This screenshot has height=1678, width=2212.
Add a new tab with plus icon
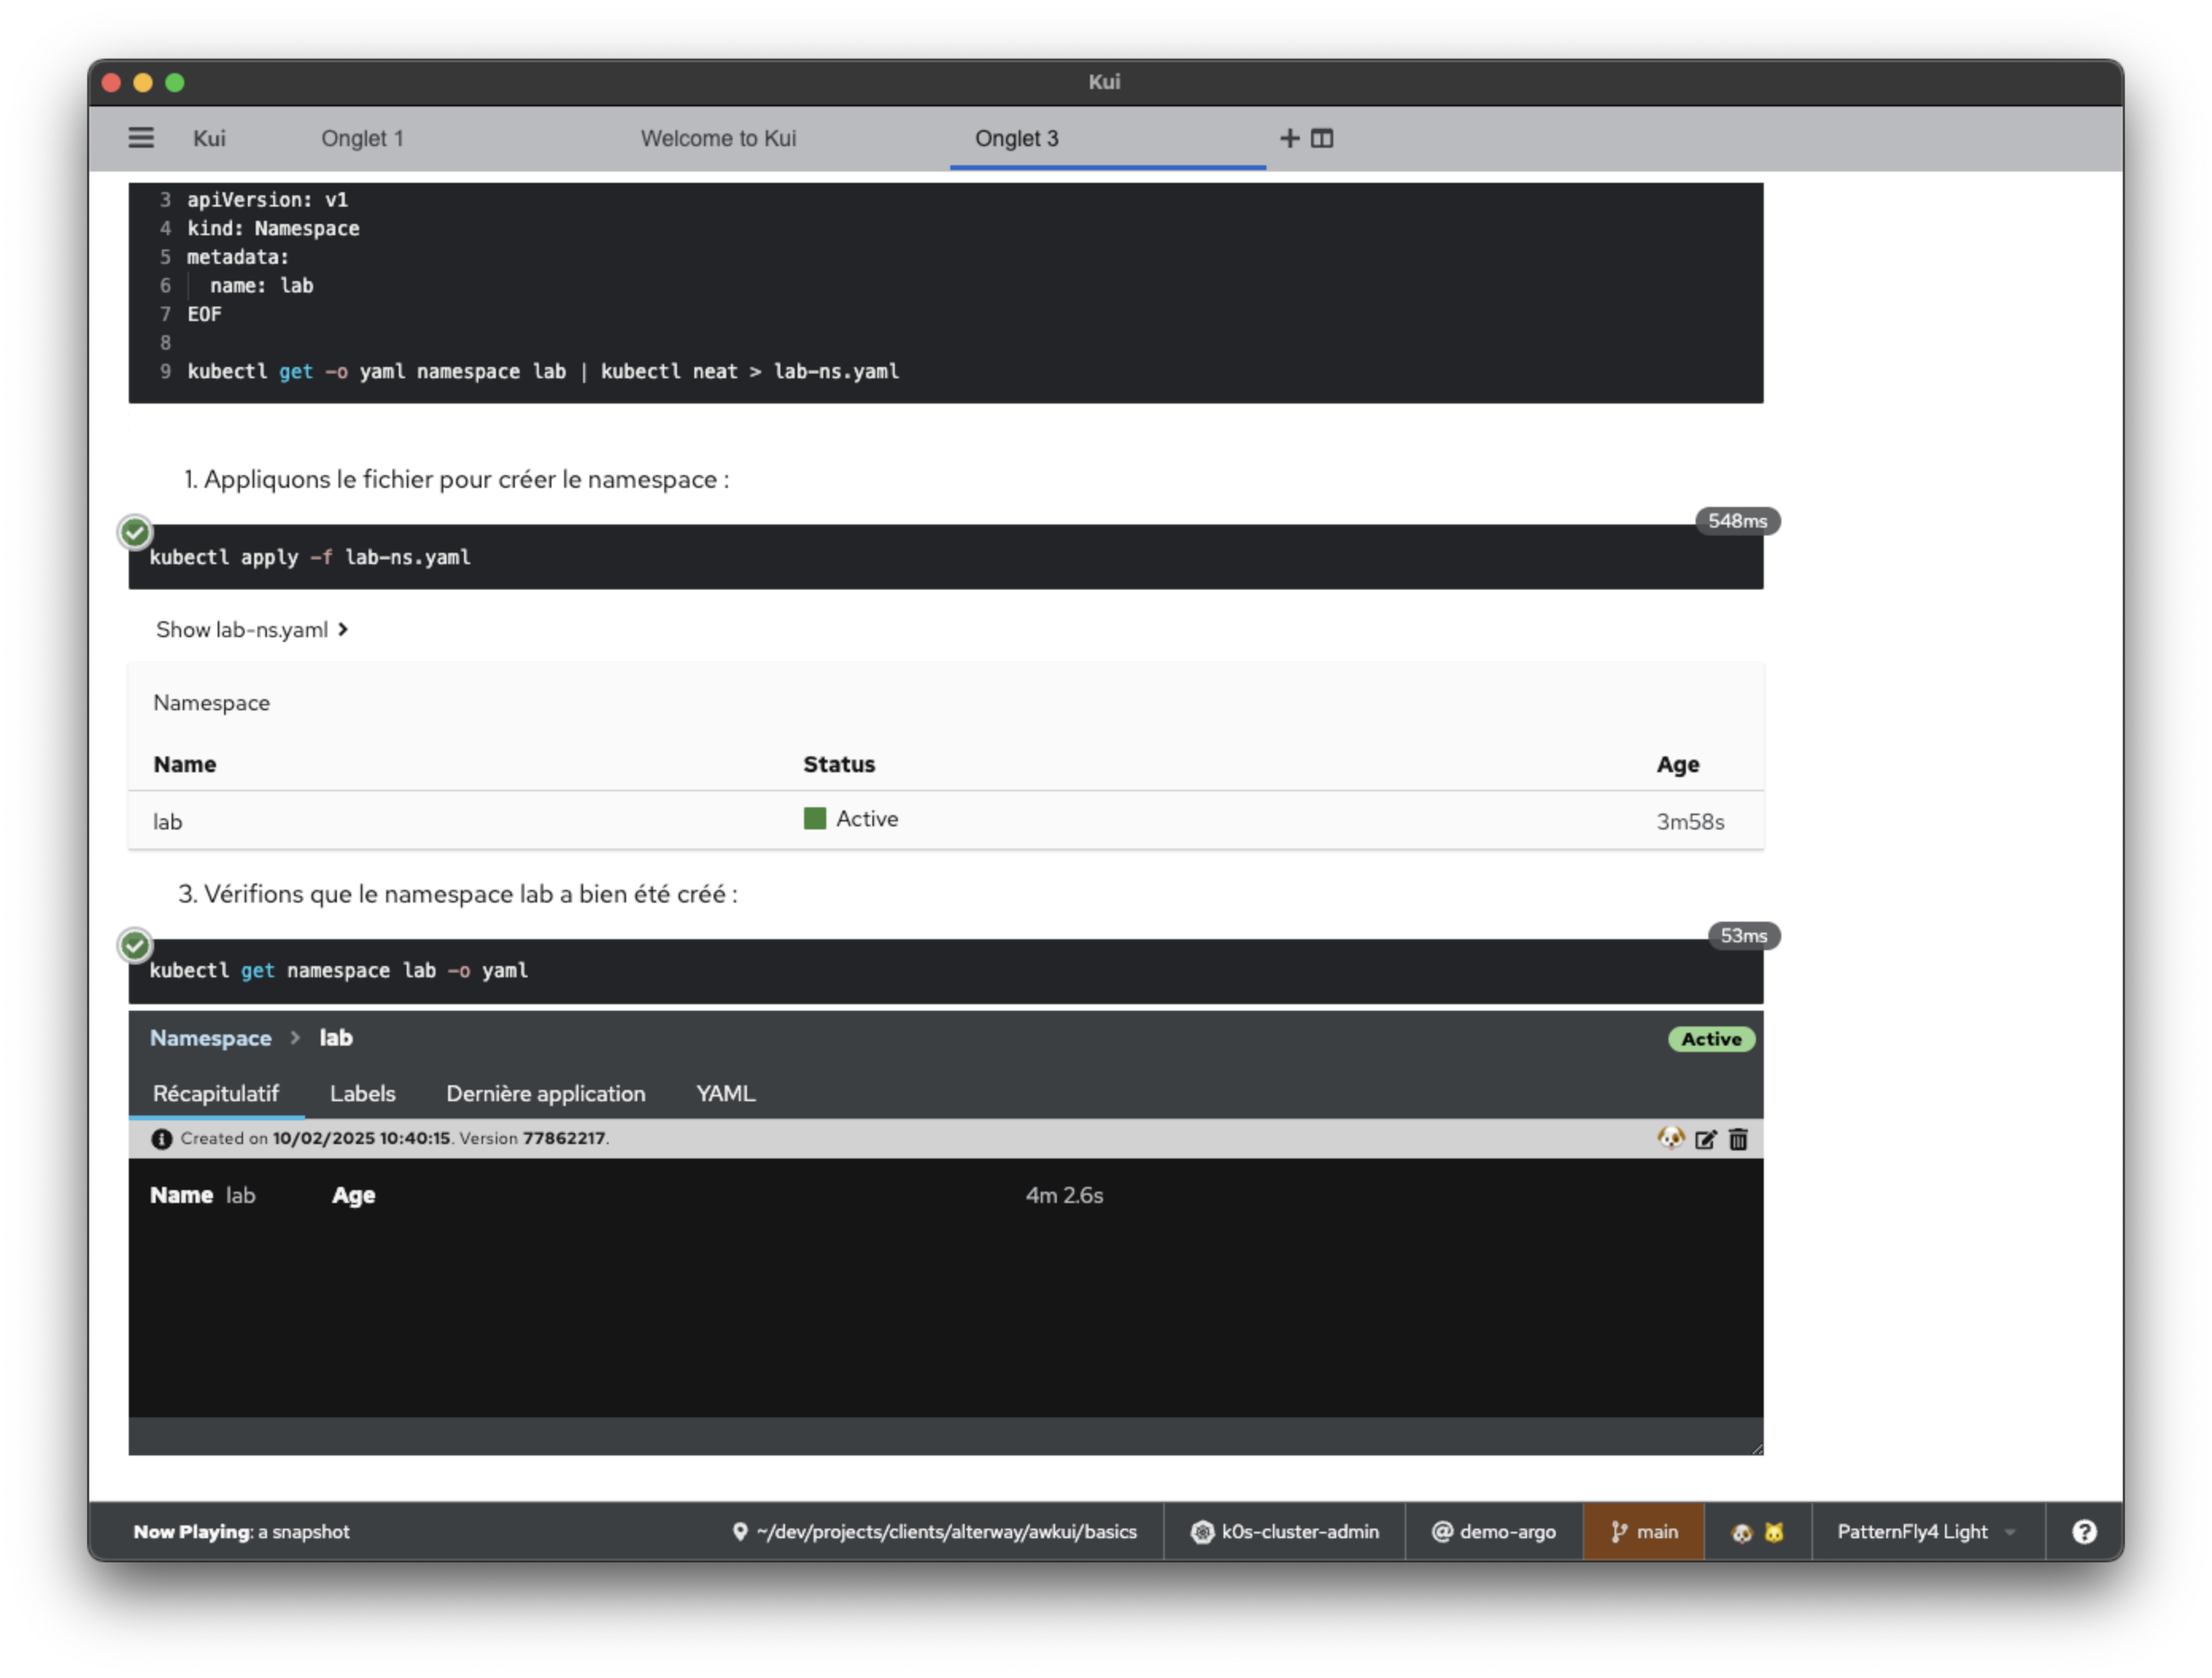point(1289,138)
